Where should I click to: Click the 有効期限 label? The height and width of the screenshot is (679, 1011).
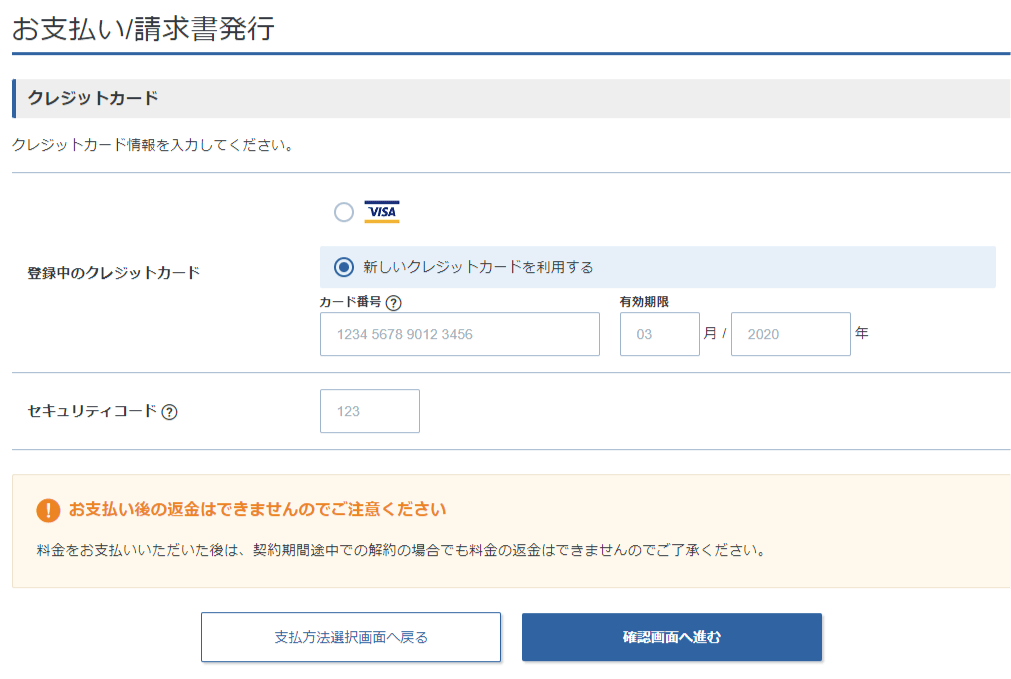[644, 302]
